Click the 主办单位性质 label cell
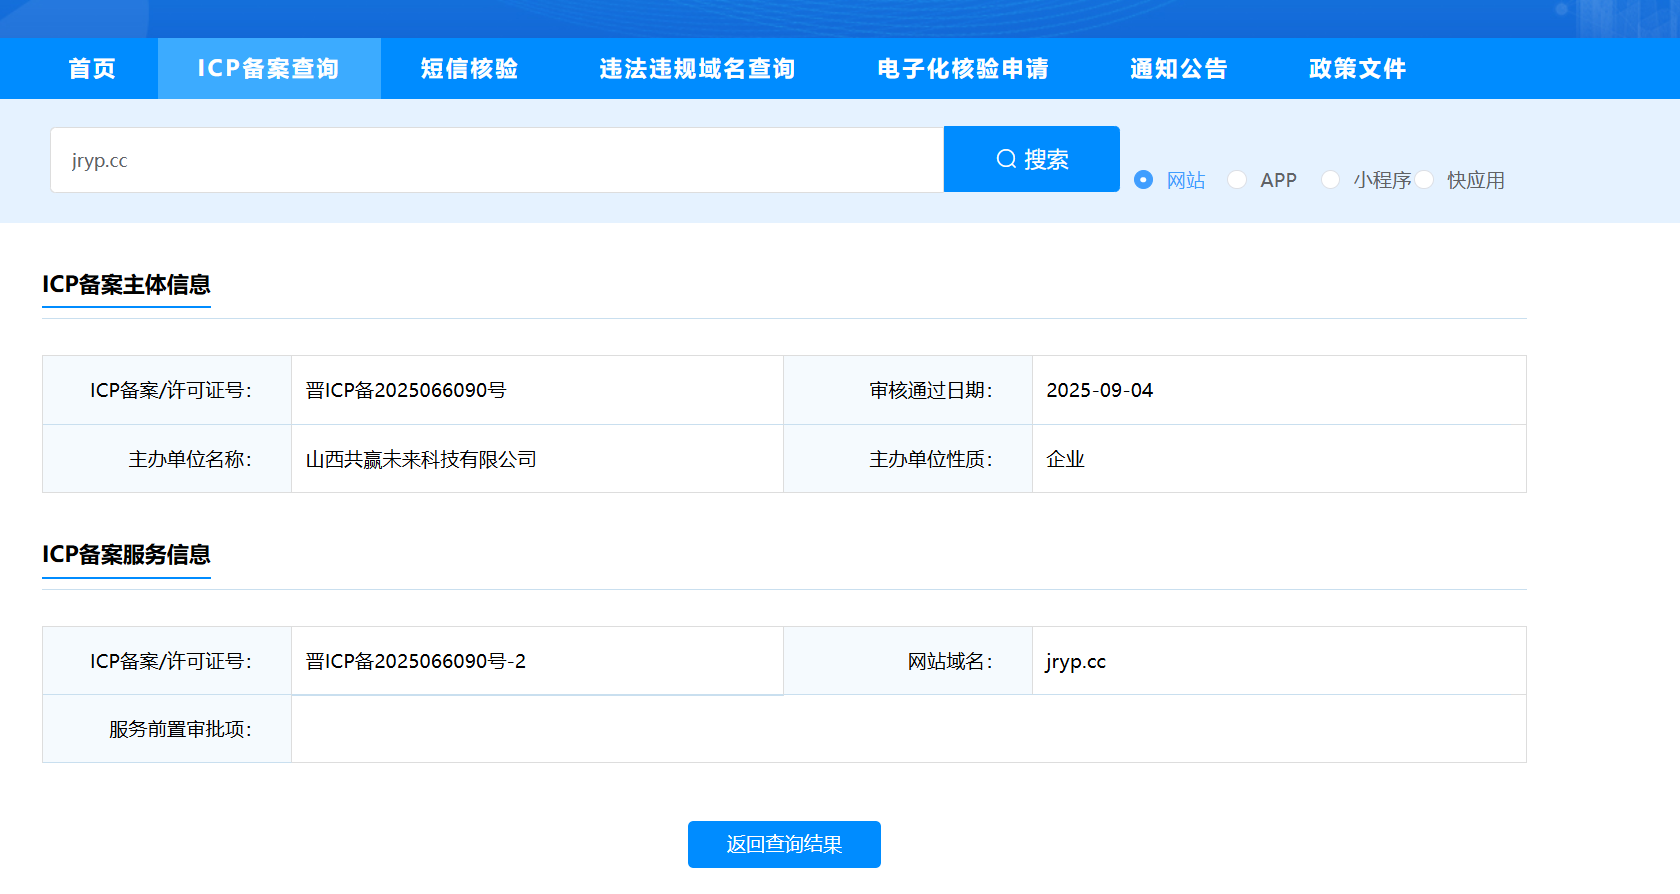 [x=908, y=459]
